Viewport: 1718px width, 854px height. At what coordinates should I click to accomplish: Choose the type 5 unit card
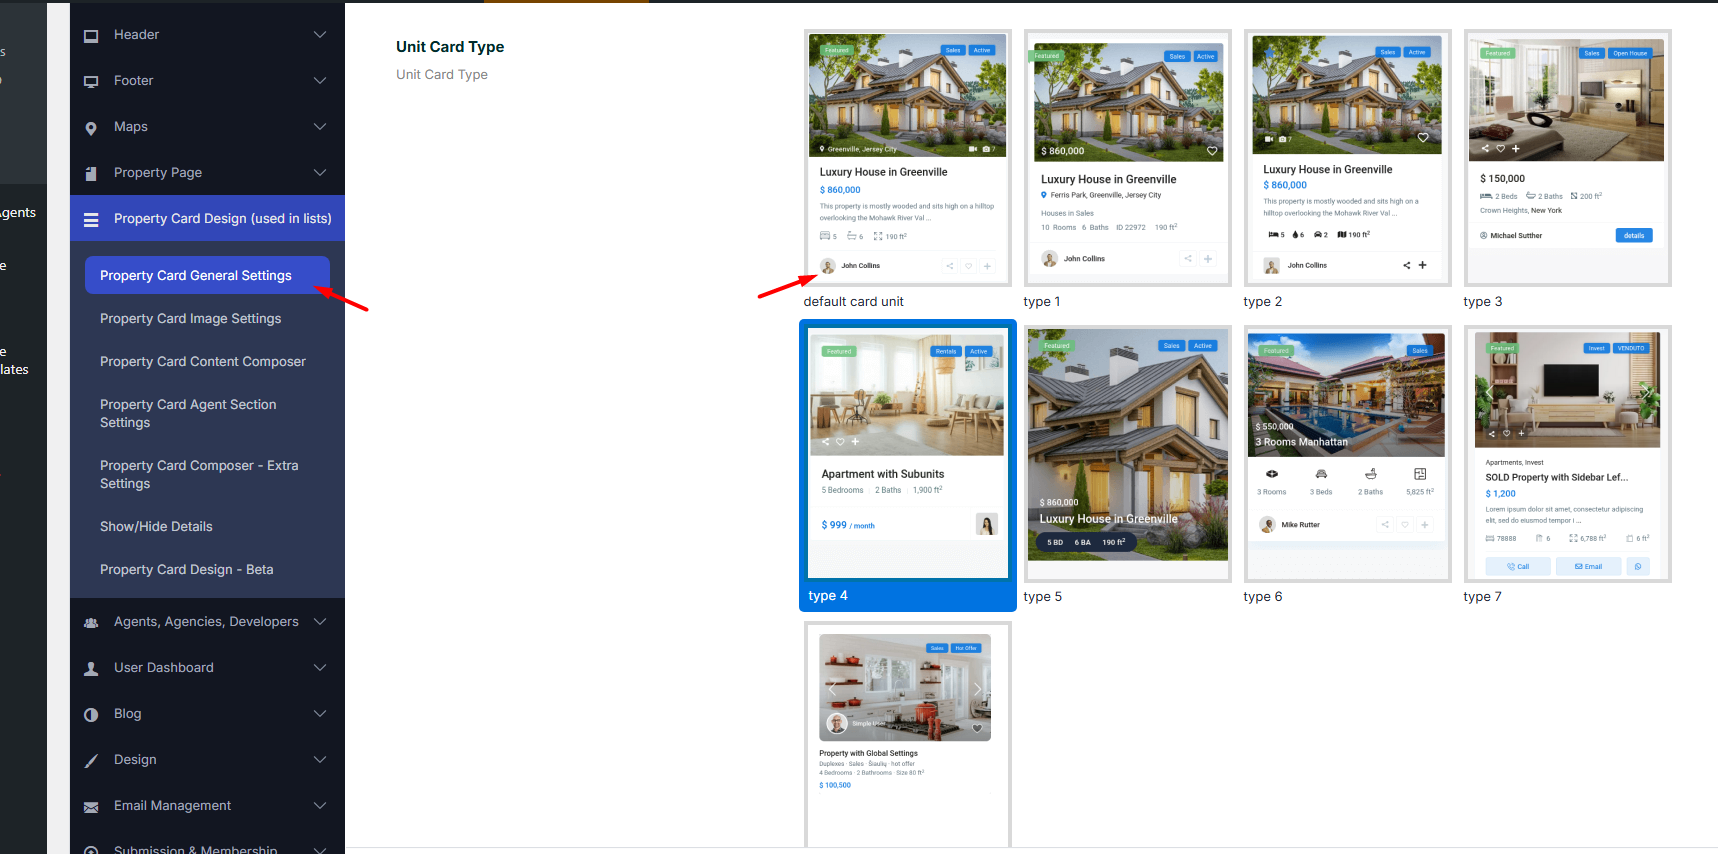pos(1127,453)
